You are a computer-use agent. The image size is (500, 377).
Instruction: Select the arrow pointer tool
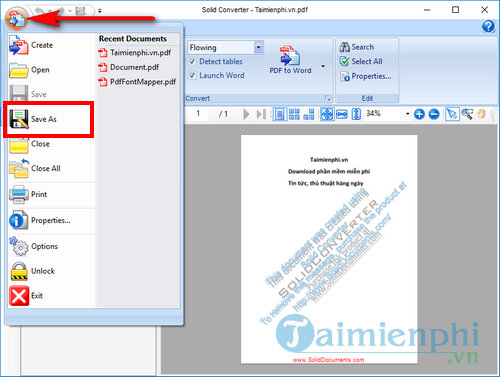click(452, 114)
